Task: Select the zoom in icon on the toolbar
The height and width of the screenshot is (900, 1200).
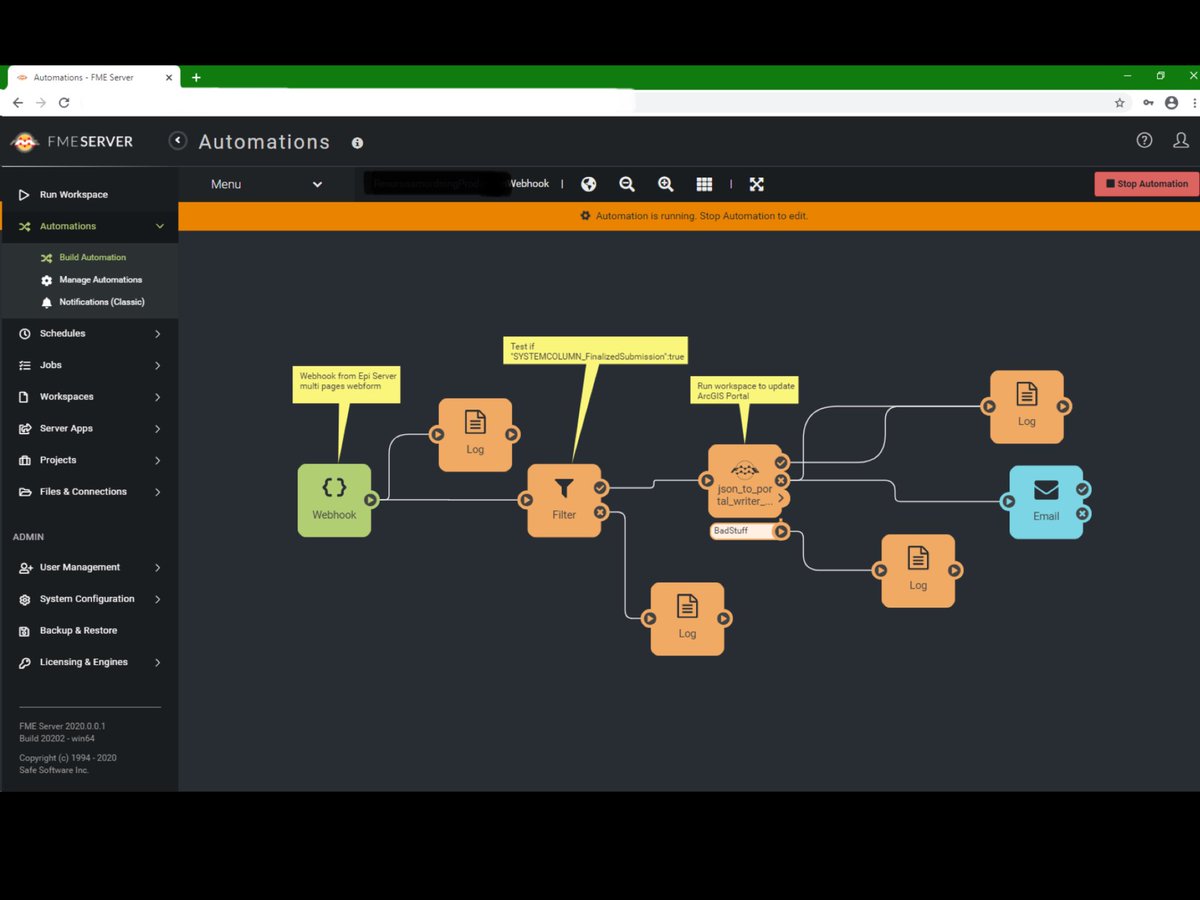Action: click(665, 184)
